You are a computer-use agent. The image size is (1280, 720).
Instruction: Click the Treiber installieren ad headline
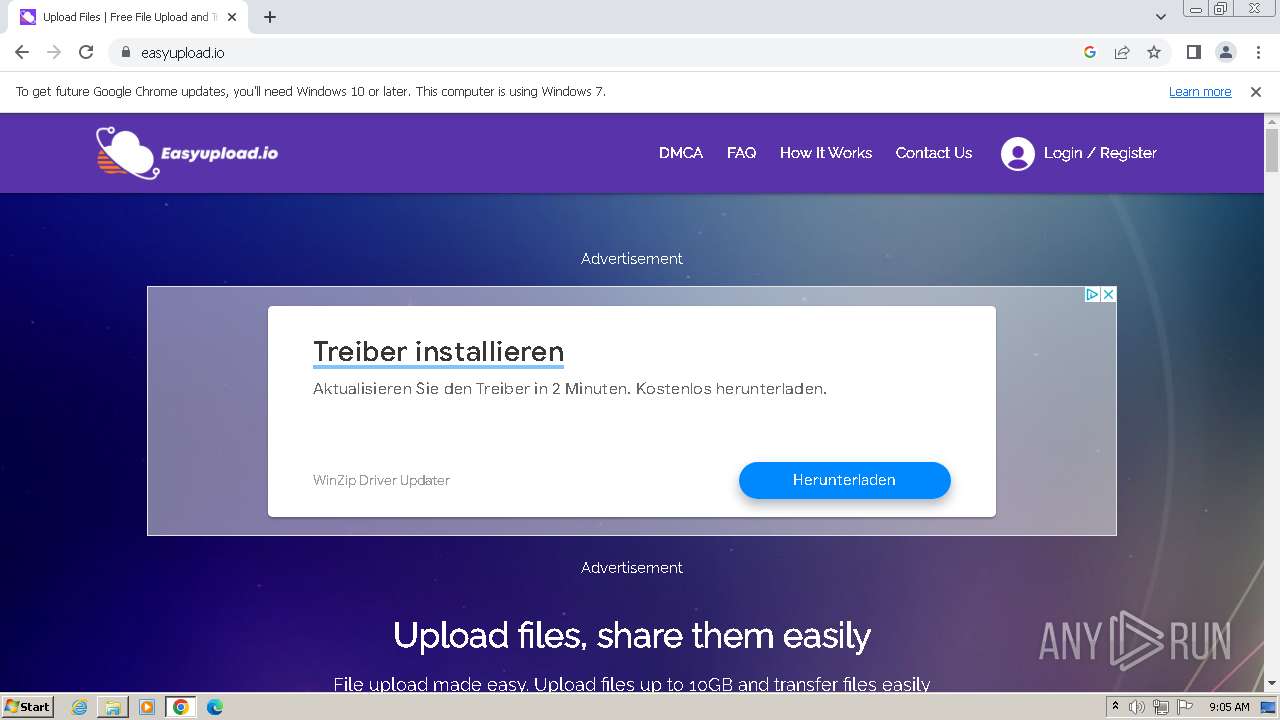(438, 352)
